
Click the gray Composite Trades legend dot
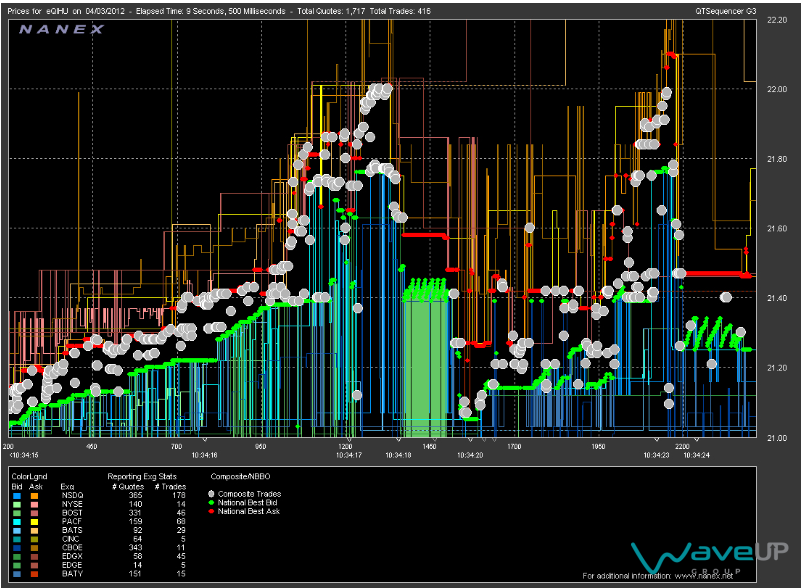pos(211,493)
